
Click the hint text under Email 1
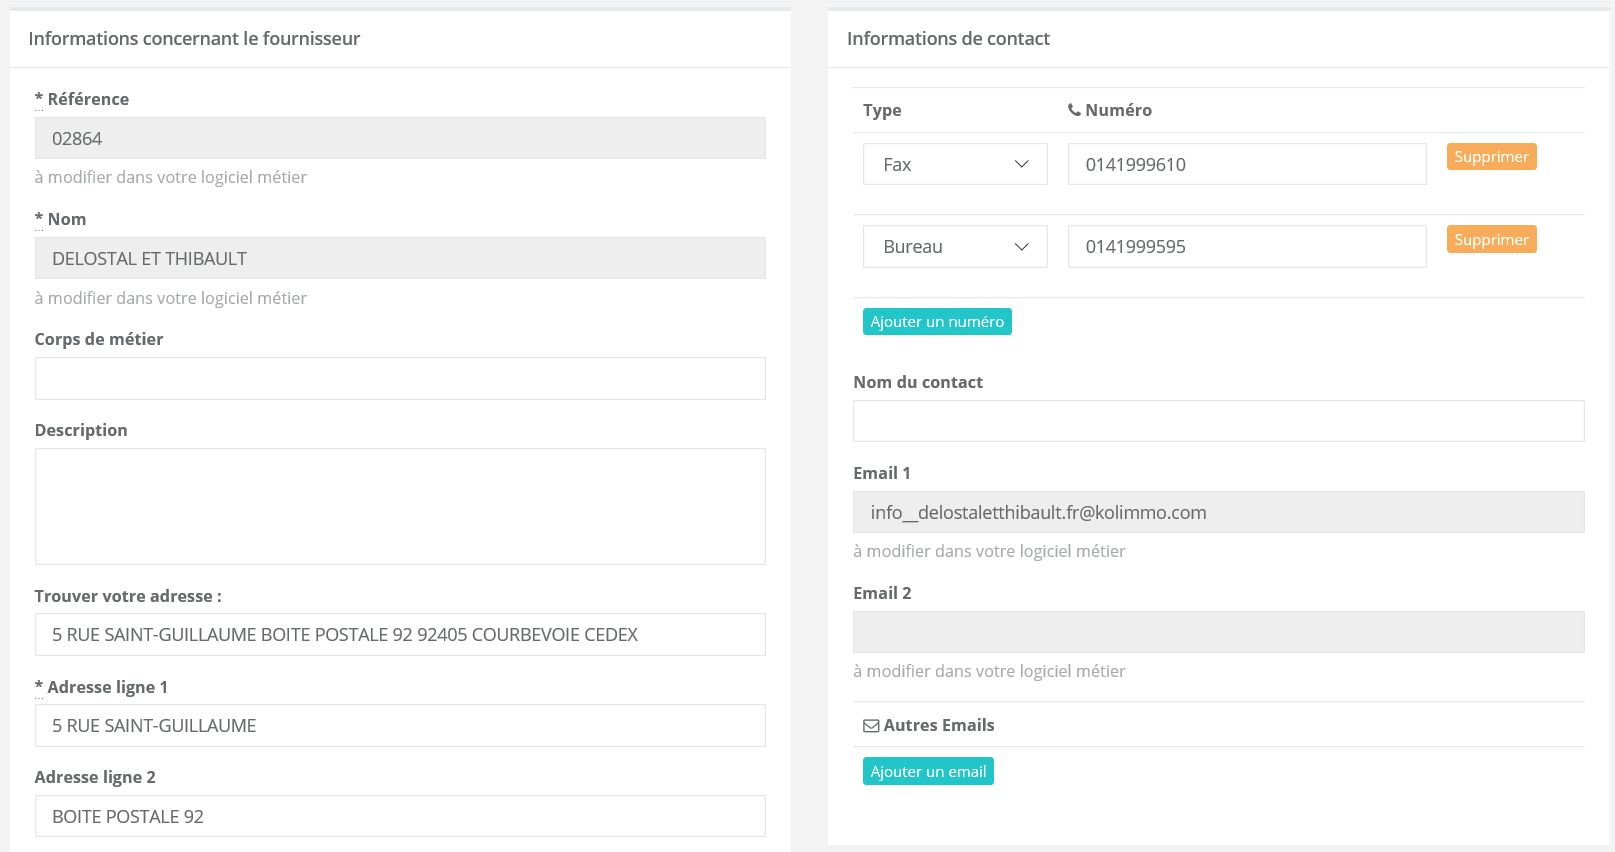click(989, 551)
